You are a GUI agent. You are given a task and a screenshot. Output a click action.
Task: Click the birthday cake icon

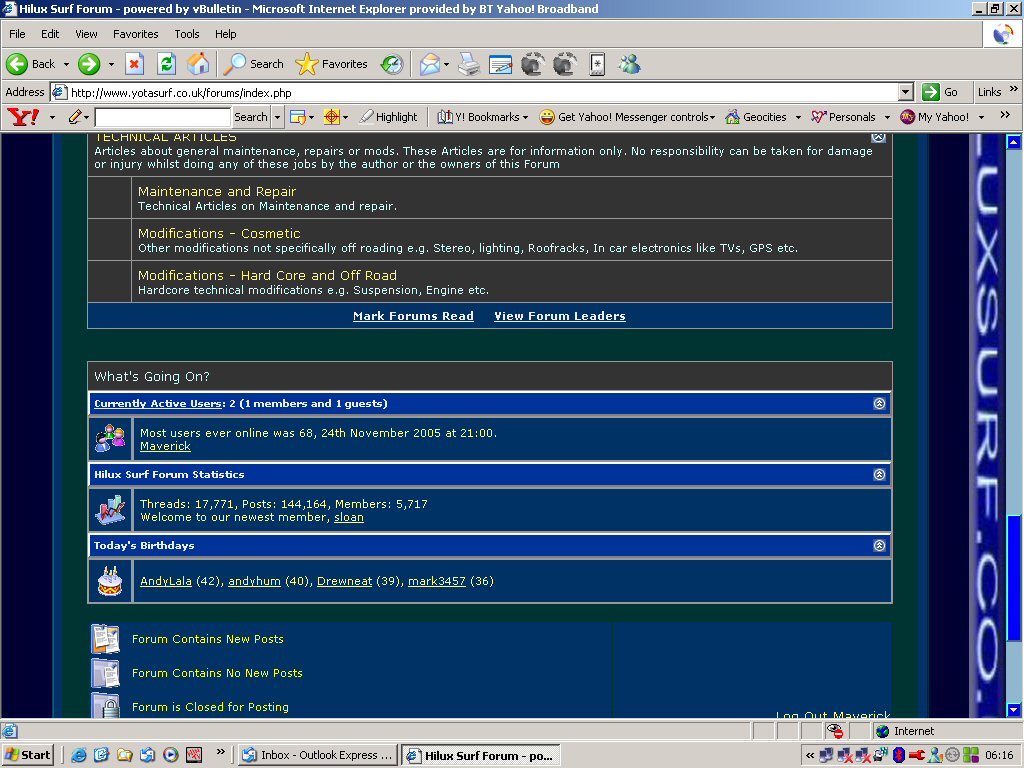click(x=110, y=581)
